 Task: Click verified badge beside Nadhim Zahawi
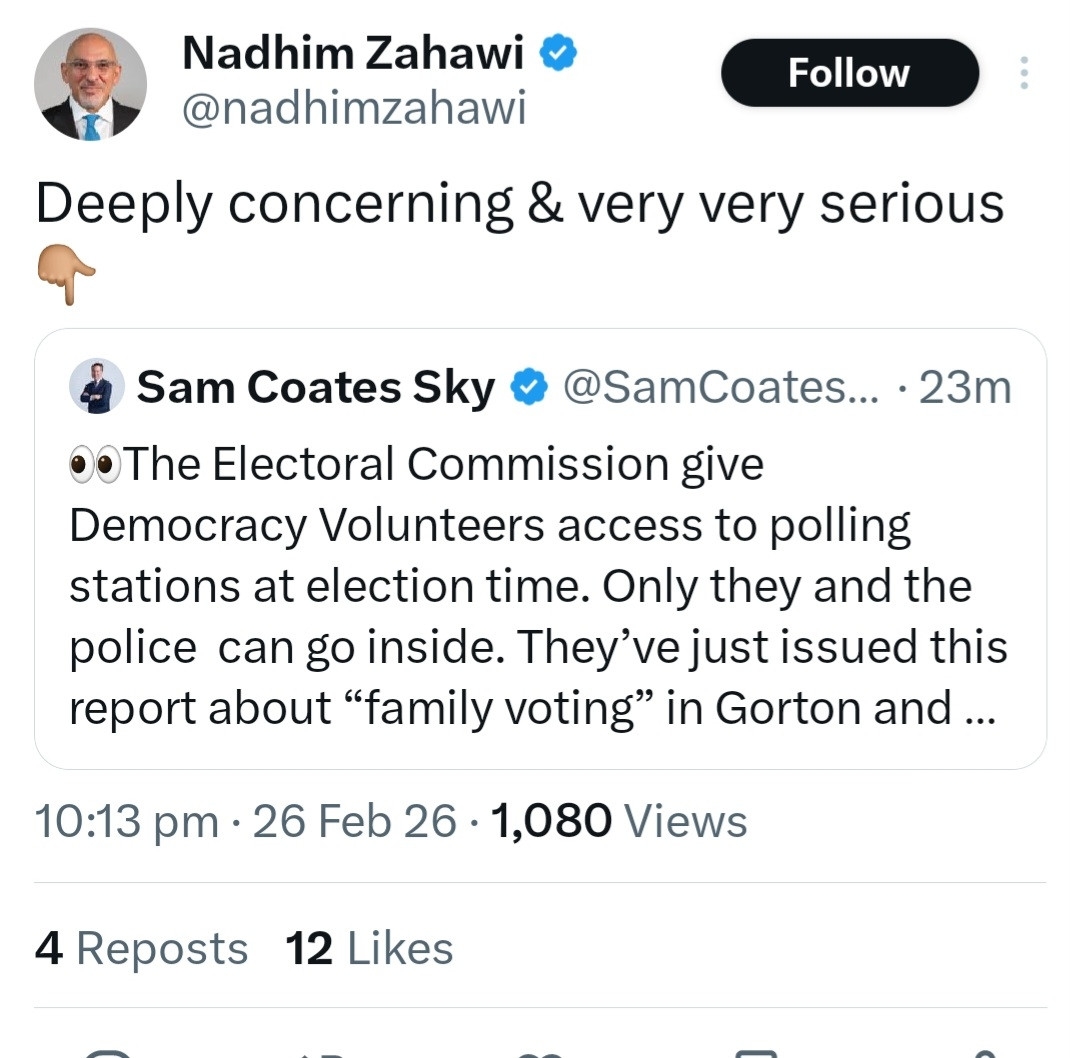pyautogui.click(x=558, y=54)
